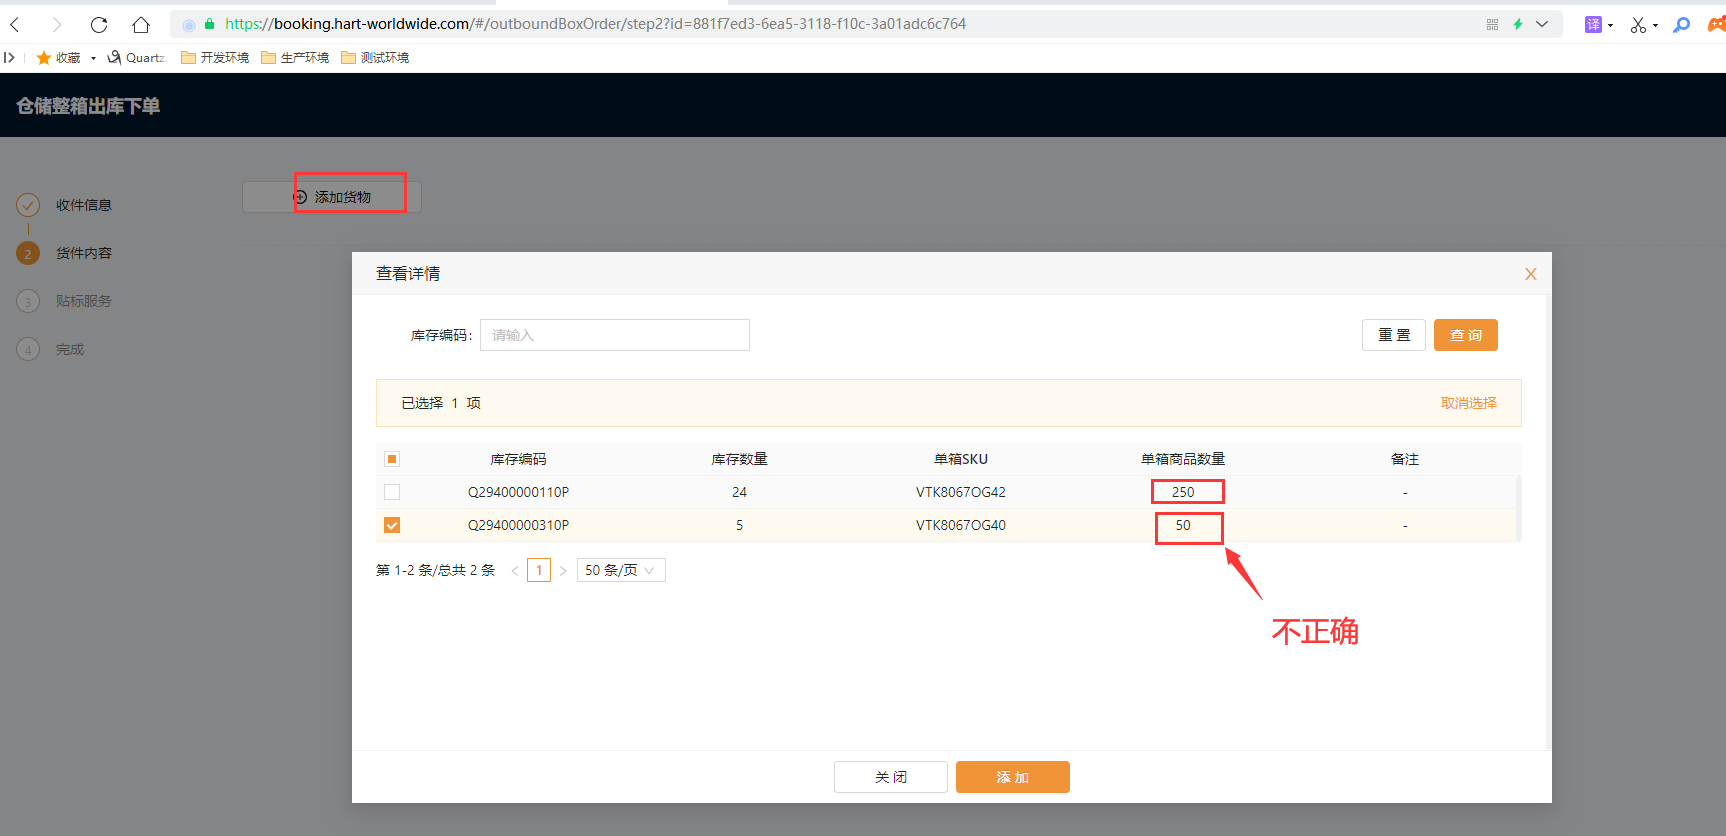Open the purple translate extension icon
The height and width of the screenshot is (836, 1726).
coord(1593,25)
